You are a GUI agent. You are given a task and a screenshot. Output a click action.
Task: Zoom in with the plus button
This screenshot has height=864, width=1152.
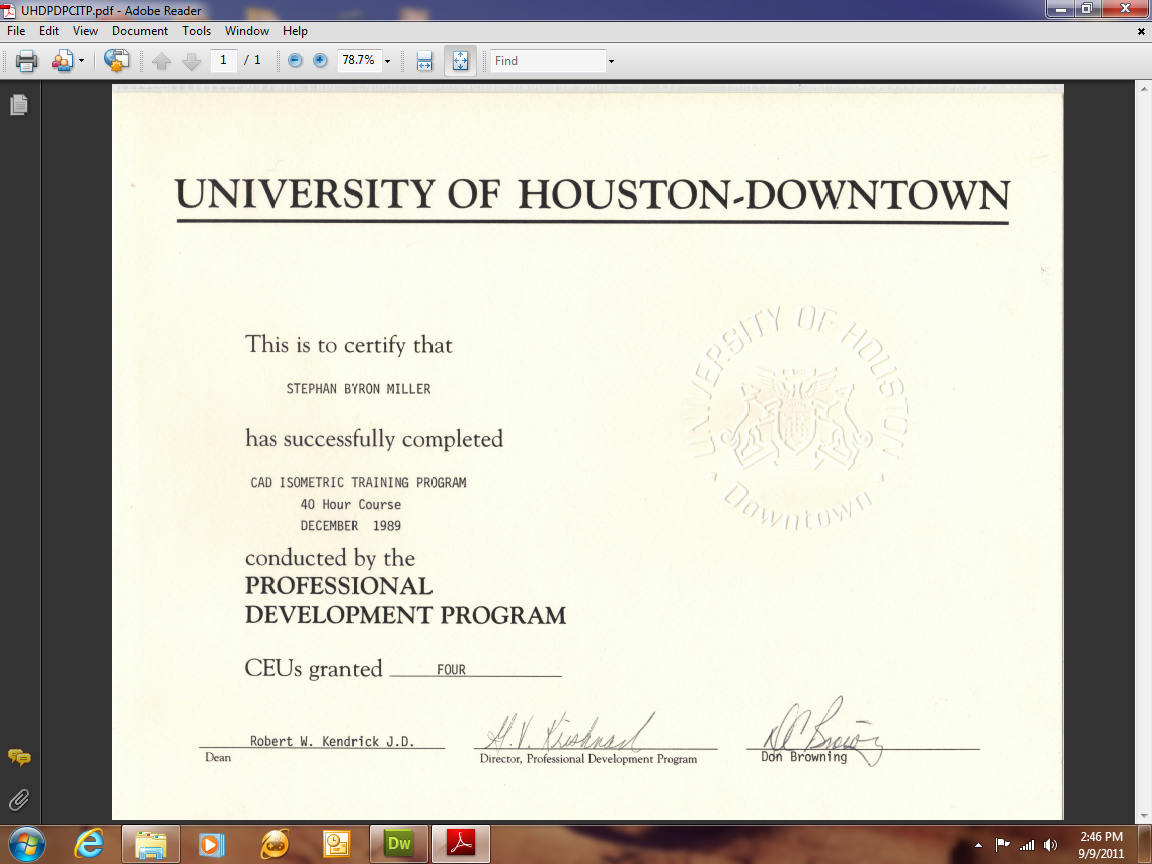click(x=320, y=60)
